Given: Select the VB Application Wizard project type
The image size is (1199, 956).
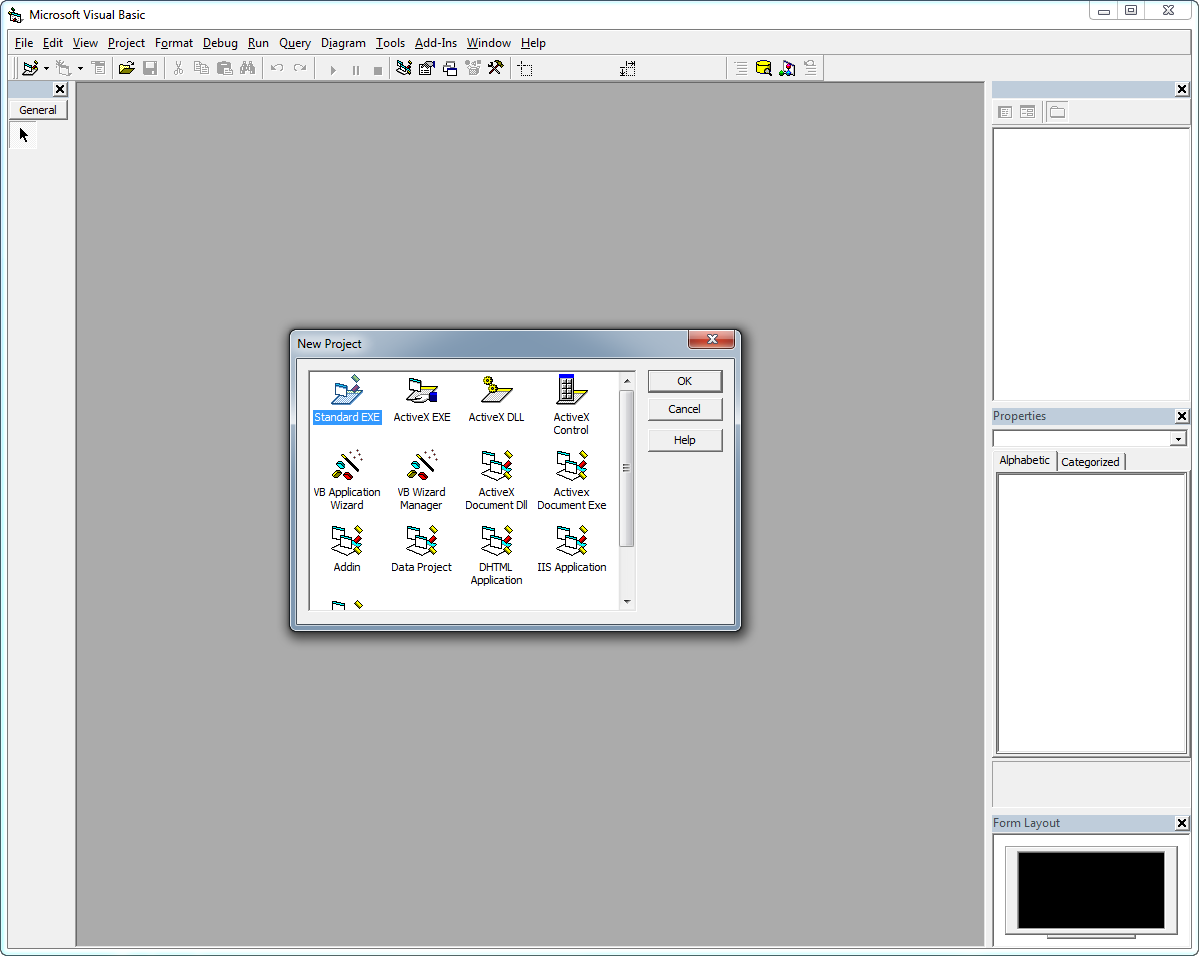Looking at the screenshot, I should coord(347,480).
